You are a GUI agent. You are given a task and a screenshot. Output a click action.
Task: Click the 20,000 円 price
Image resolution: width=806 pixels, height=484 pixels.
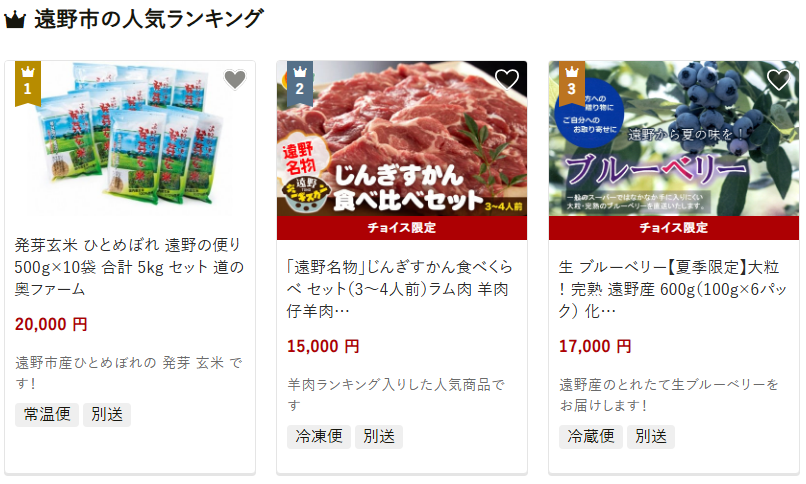coord(51,324)
